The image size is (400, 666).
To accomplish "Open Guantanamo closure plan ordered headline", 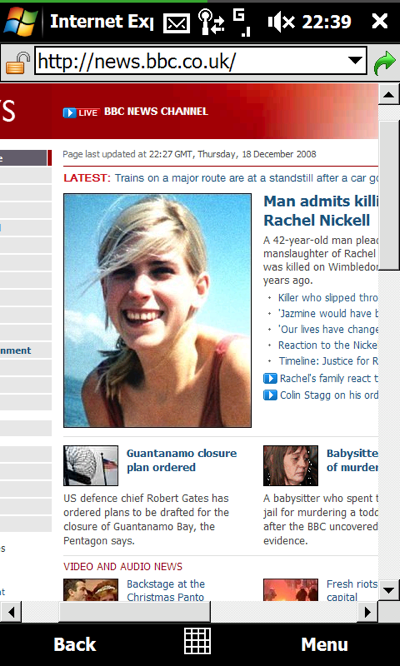I will (x=181, y=460).
